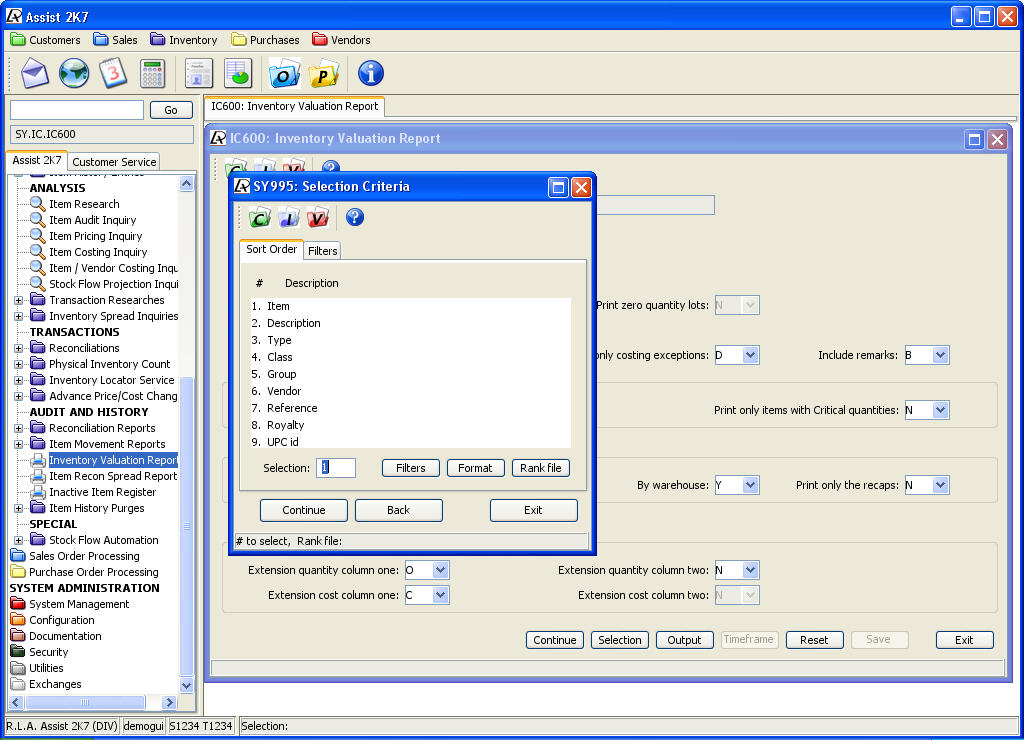This screenshot has height=740, width=1024.
Task: Select Purchase Order Processing tree item
Action: (93, 572)
